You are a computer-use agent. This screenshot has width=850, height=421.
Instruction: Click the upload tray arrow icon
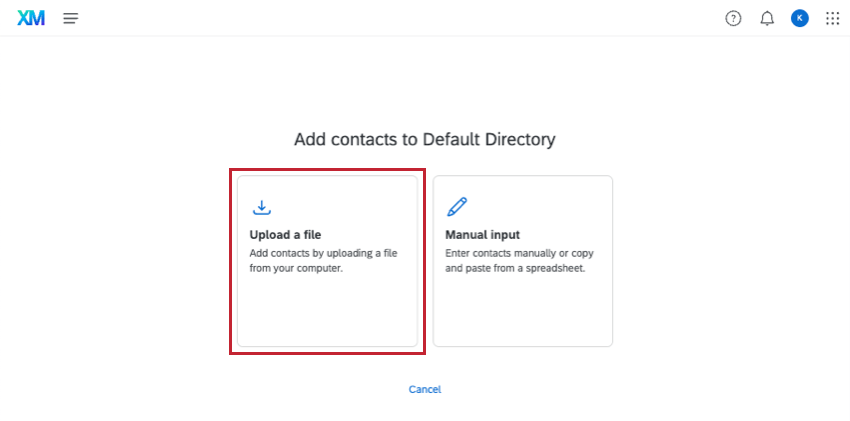click(261, 207)
